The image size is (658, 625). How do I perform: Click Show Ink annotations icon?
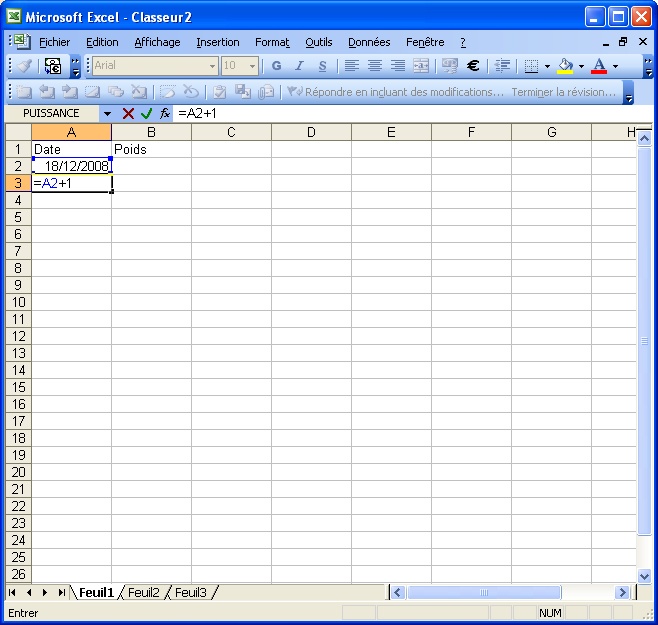168,92
